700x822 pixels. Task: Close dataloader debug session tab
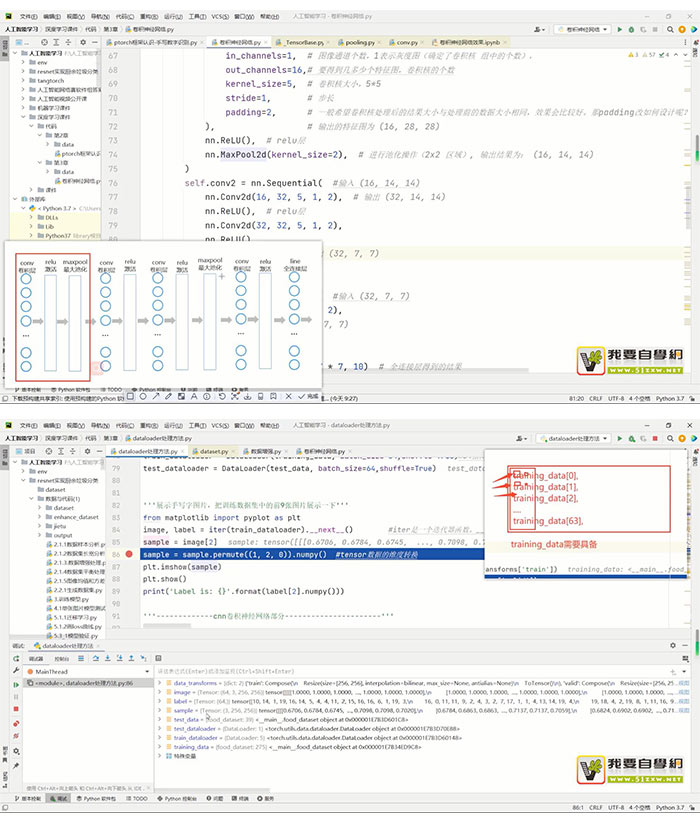pyautogui.click(x=98, y=646)
